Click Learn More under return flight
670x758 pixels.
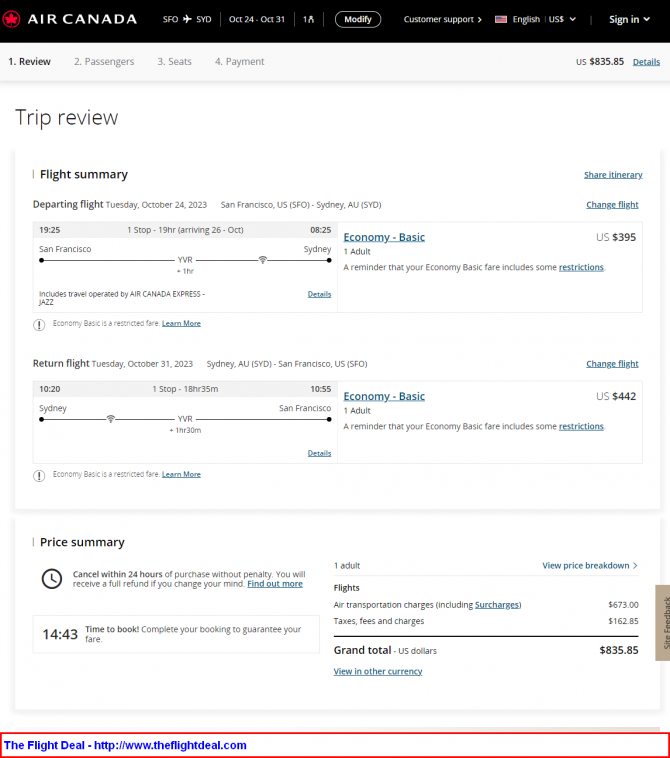point(181,474)
